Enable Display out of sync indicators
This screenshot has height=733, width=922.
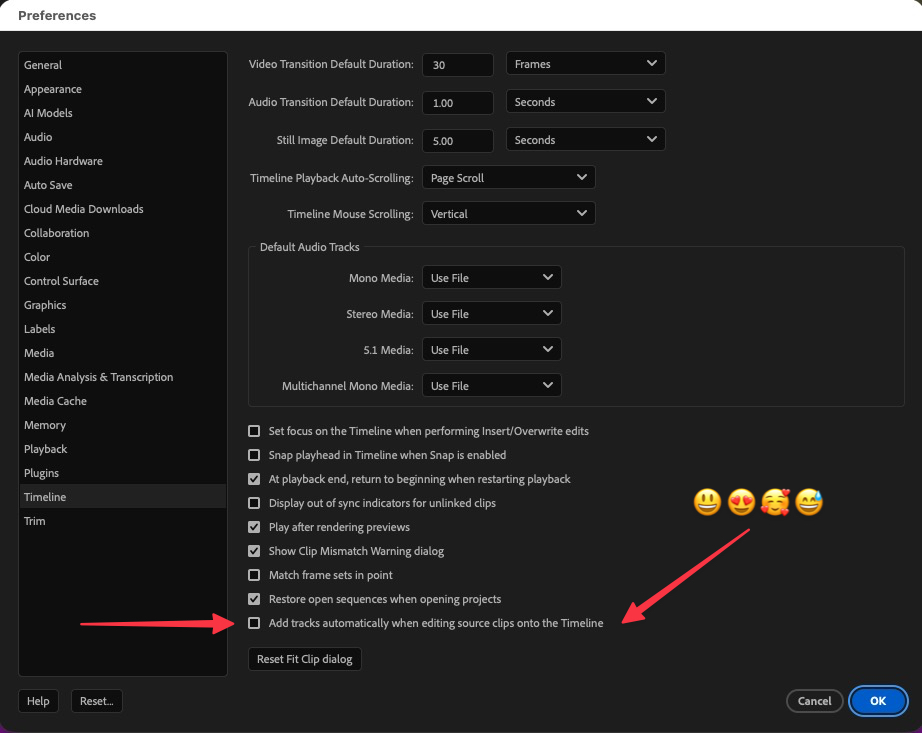(254, 503)
